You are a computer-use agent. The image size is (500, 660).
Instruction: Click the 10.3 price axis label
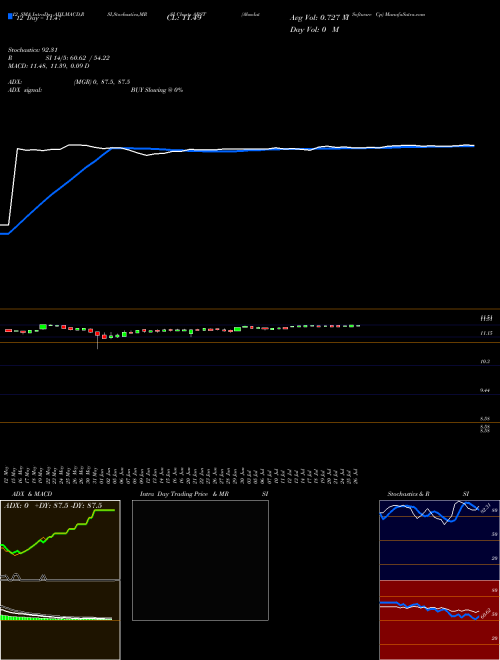point(485,362)
